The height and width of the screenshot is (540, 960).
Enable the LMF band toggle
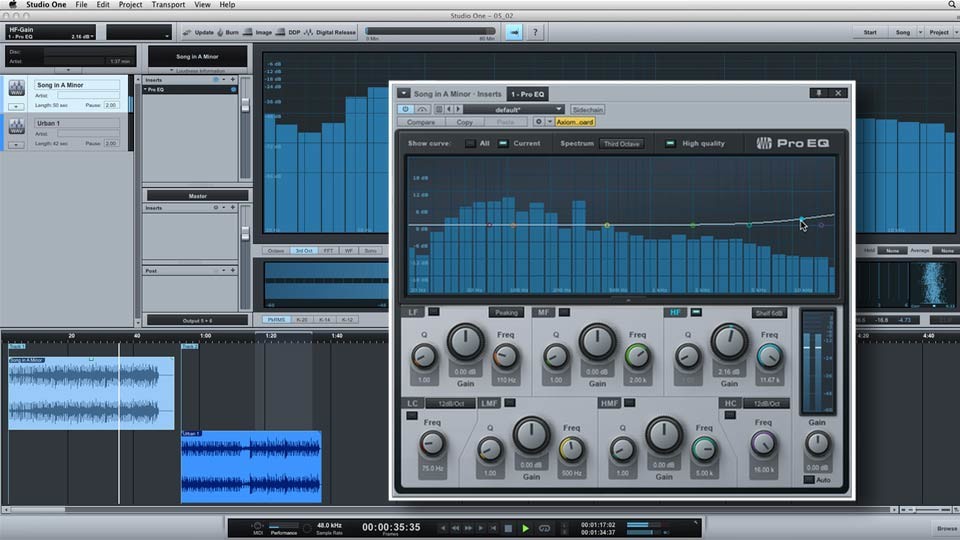(x=509, y=402)
